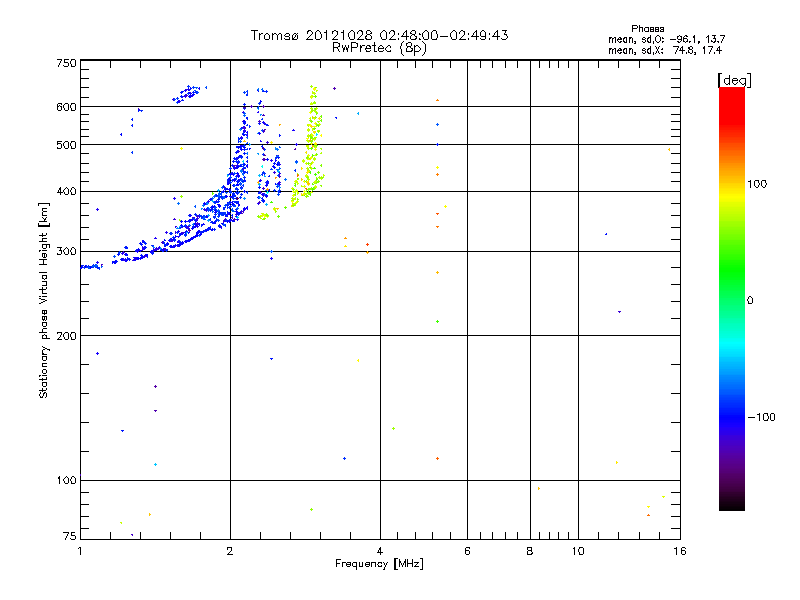This screenshot has height=600, width=800.
Task: Click the 200 tick label on the height axis
Action: pos(66,335)
